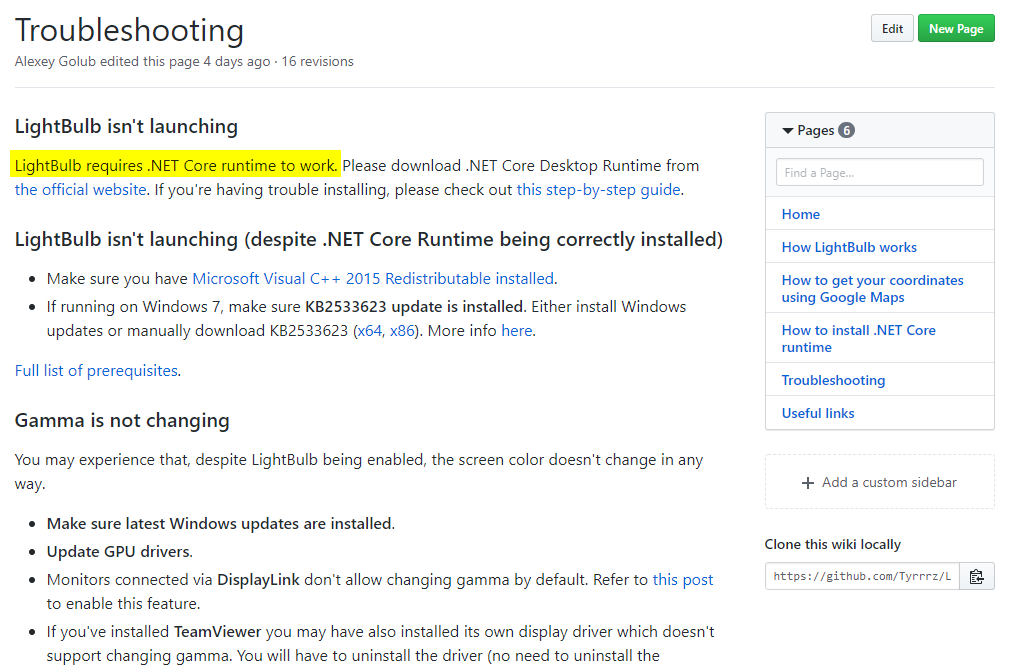This screenshot has width=1025, height=670.
Task: Click the bold 'DisplayLink' word
Action: pyautogui.click(x=258, y=580)
